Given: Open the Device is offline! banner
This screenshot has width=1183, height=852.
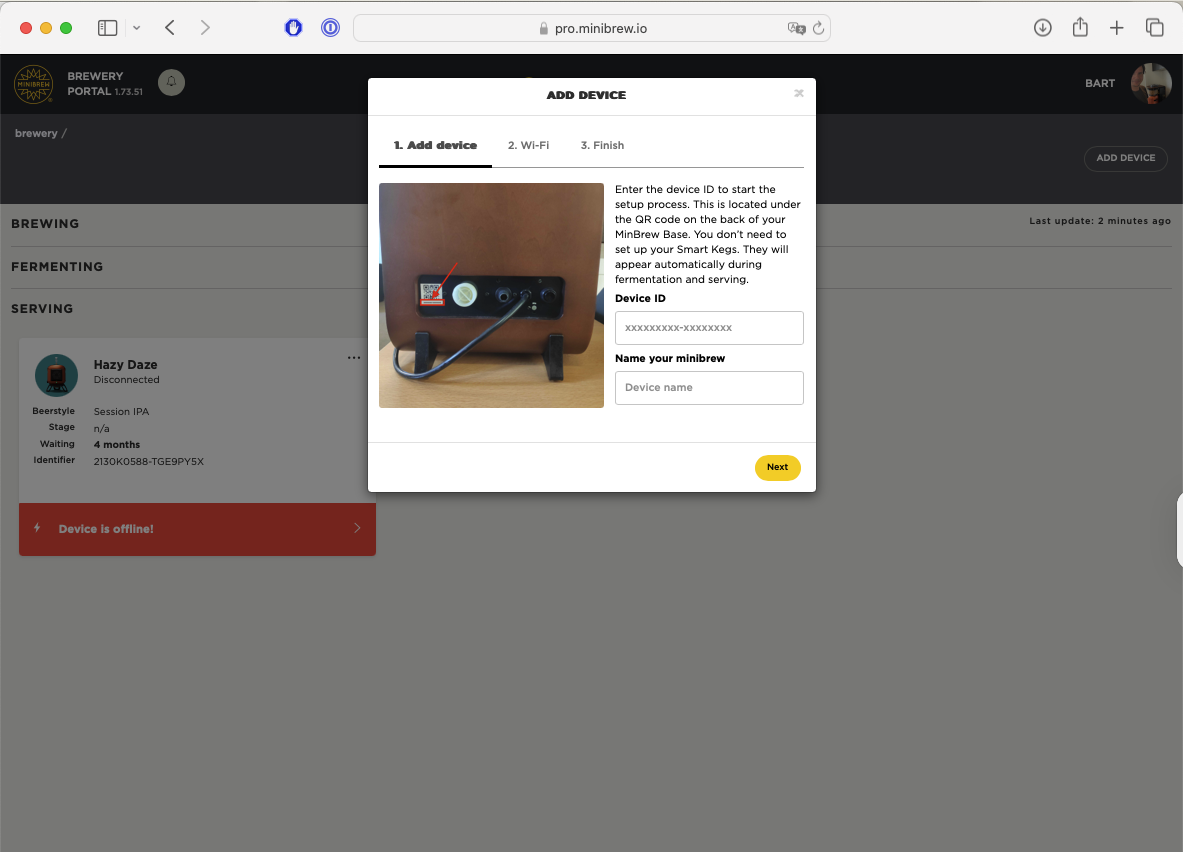Looking at the screenshot, I should 197,529.
